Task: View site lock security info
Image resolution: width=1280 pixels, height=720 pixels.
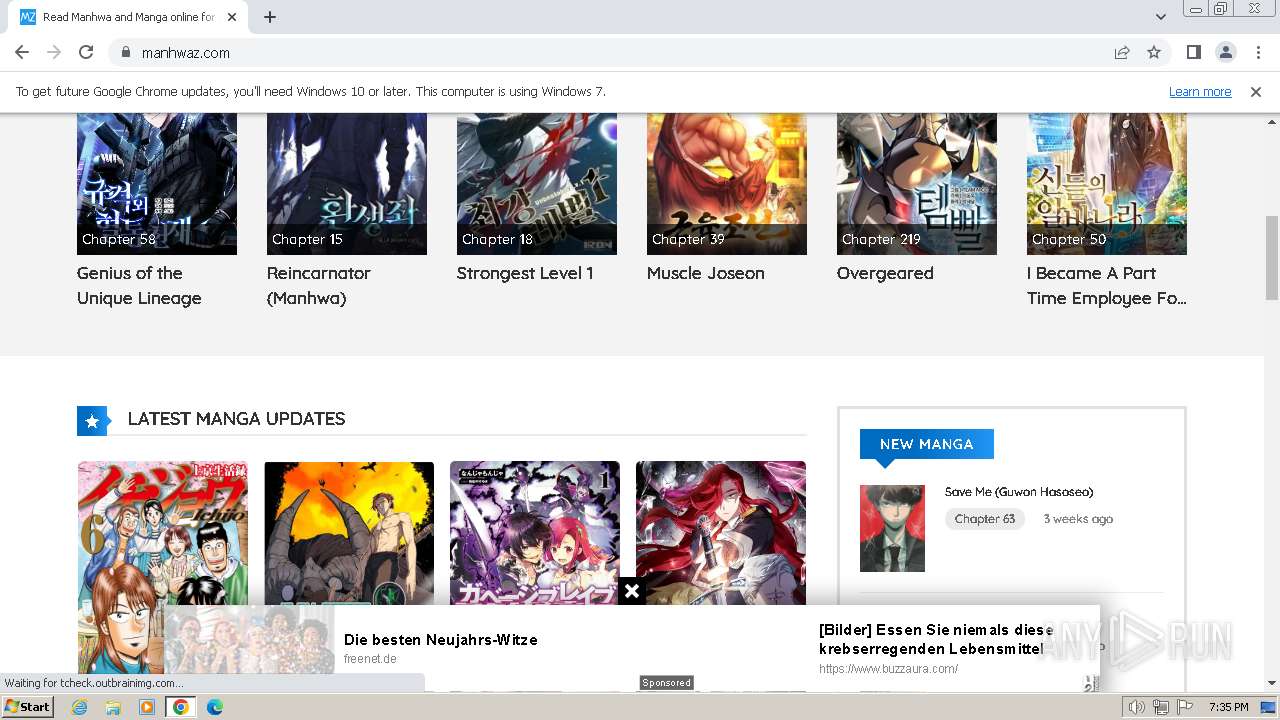Action: tap(125, 52)
